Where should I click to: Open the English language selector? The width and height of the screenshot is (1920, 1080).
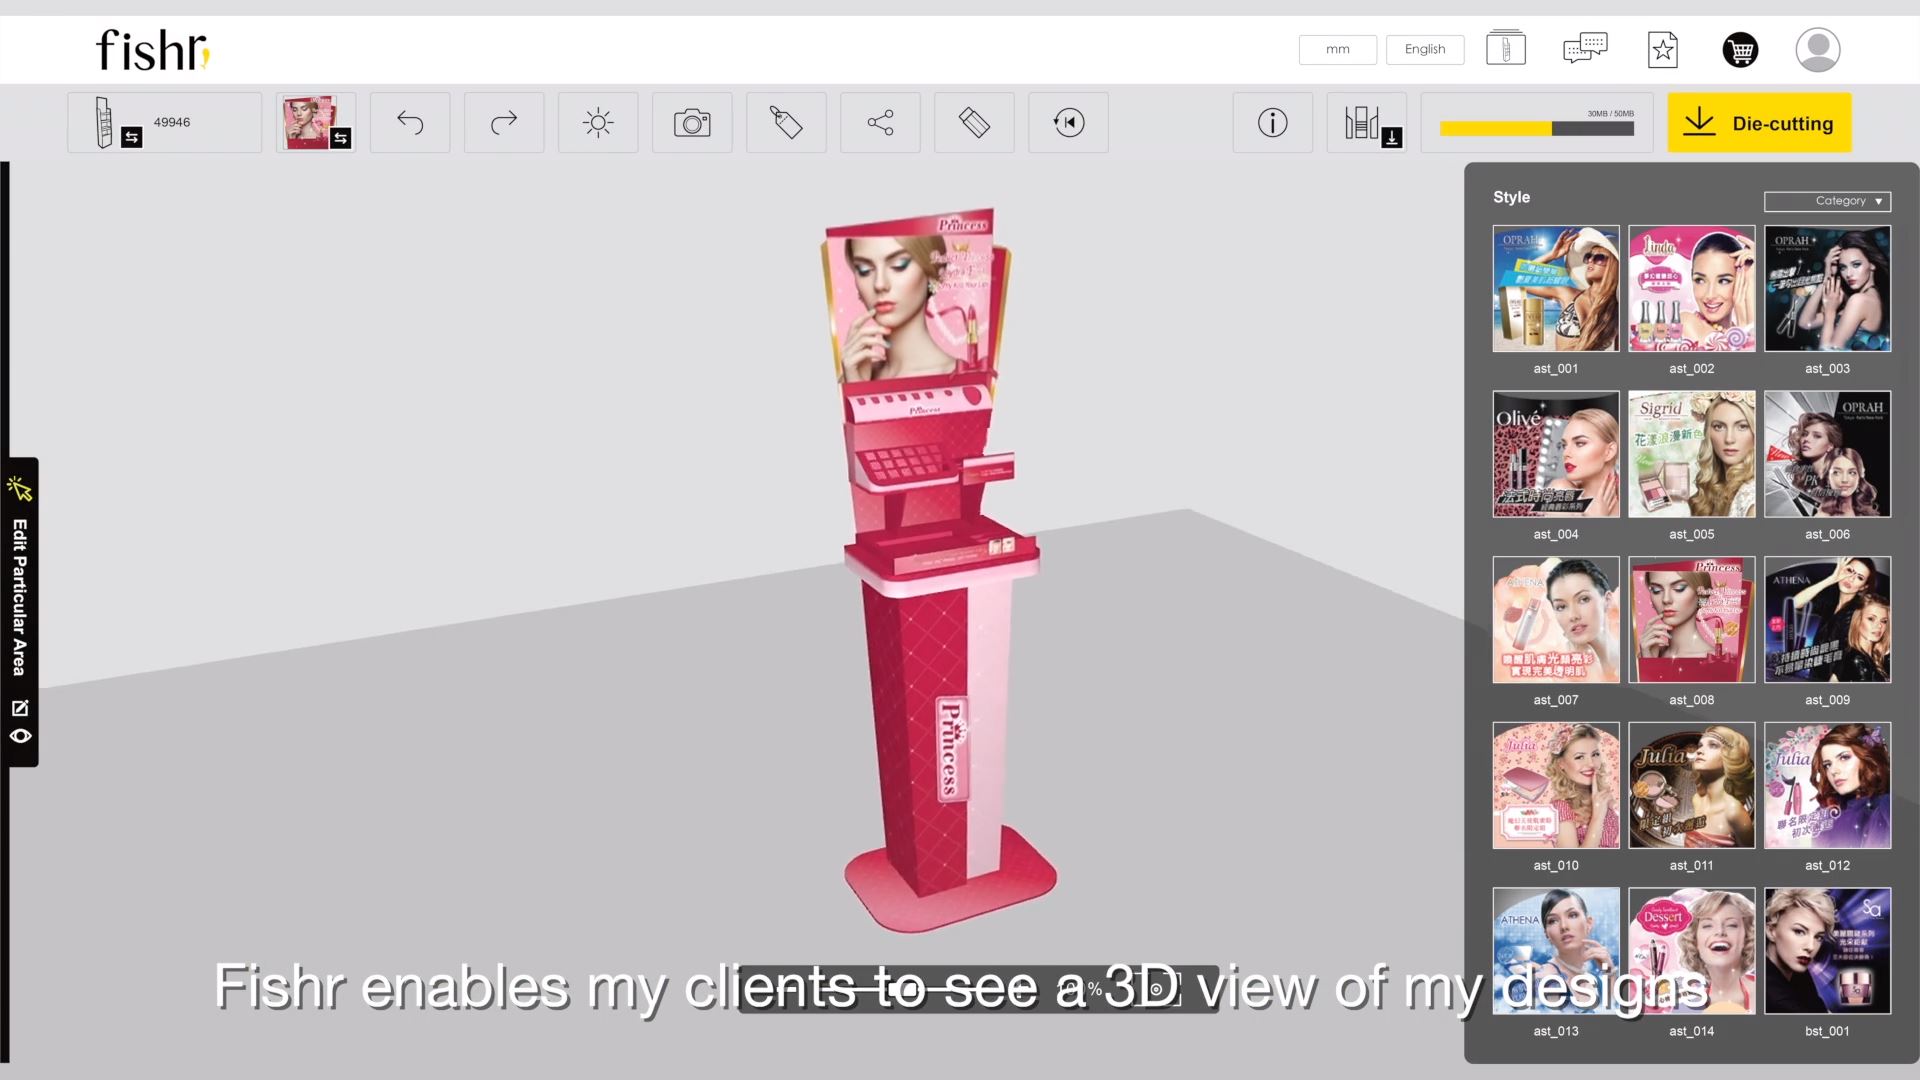click(x=1424, y=49)
